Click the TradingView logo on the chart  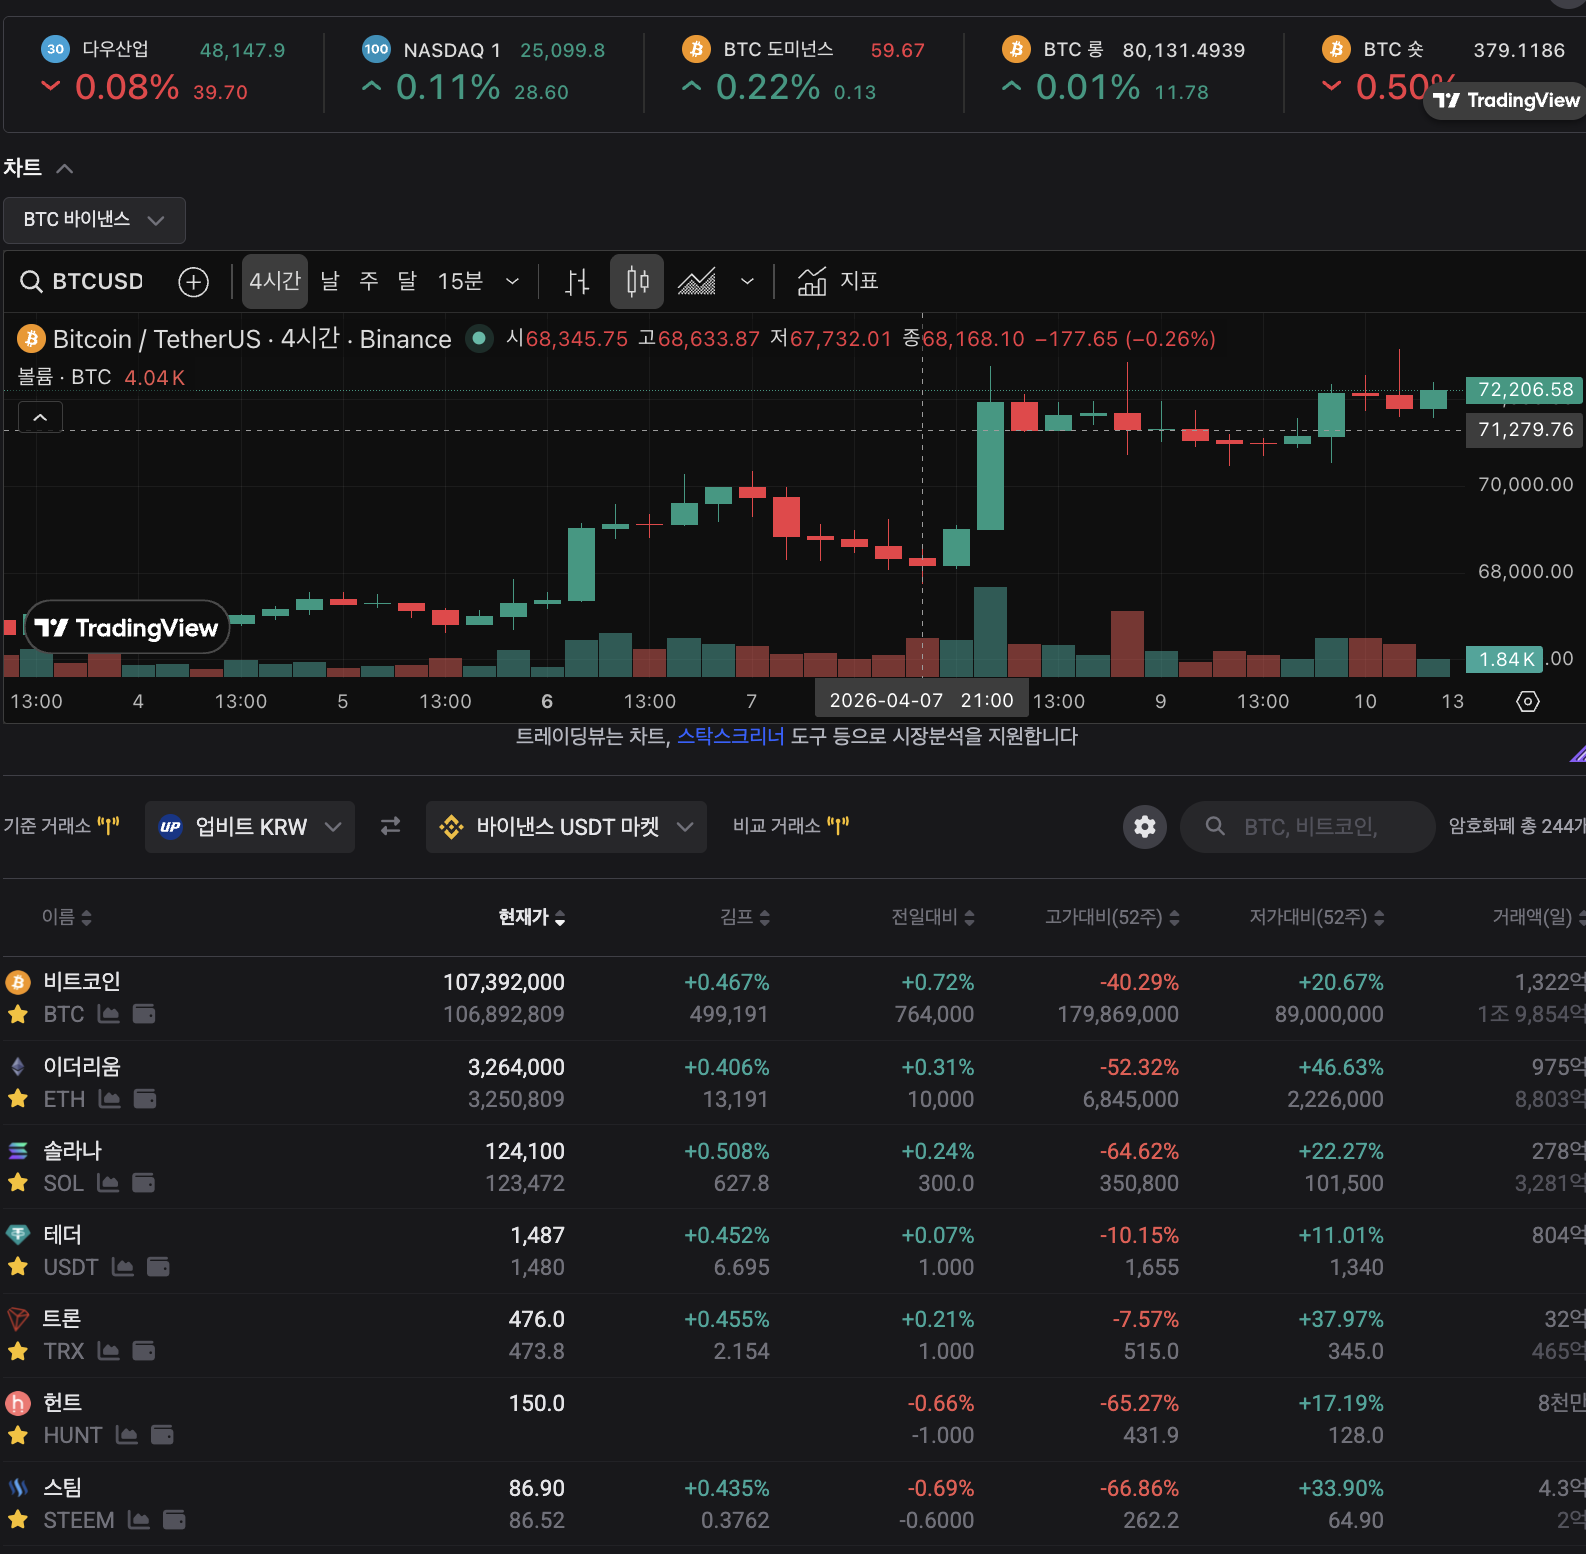127,627
